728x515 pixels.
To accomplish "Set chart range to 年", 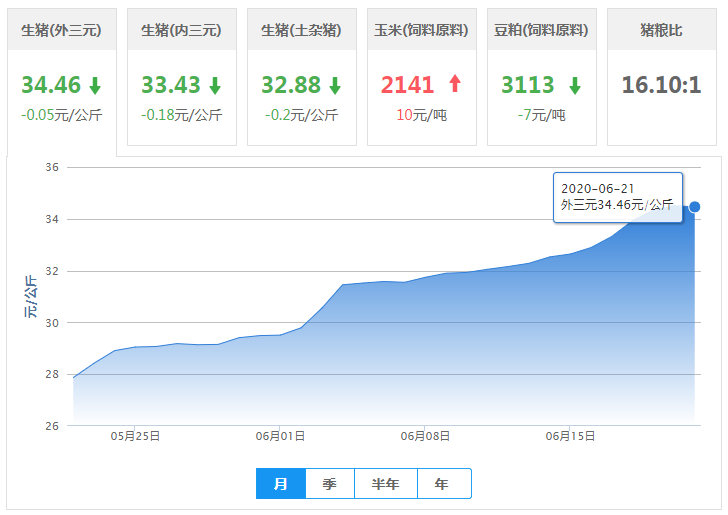I will click(442, 484).
